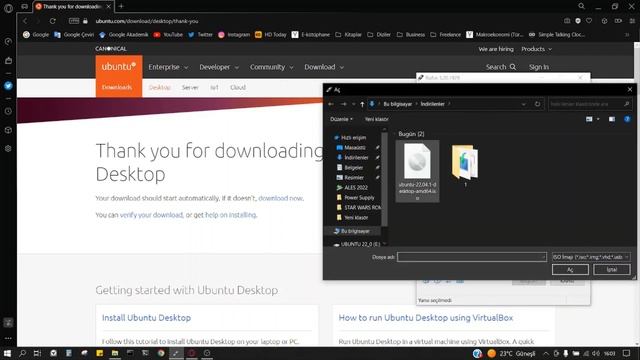Open Twitter in the browser sidebar
This screenshot has width=640, height=360.
pyautogui.click(x=8, y=86)
